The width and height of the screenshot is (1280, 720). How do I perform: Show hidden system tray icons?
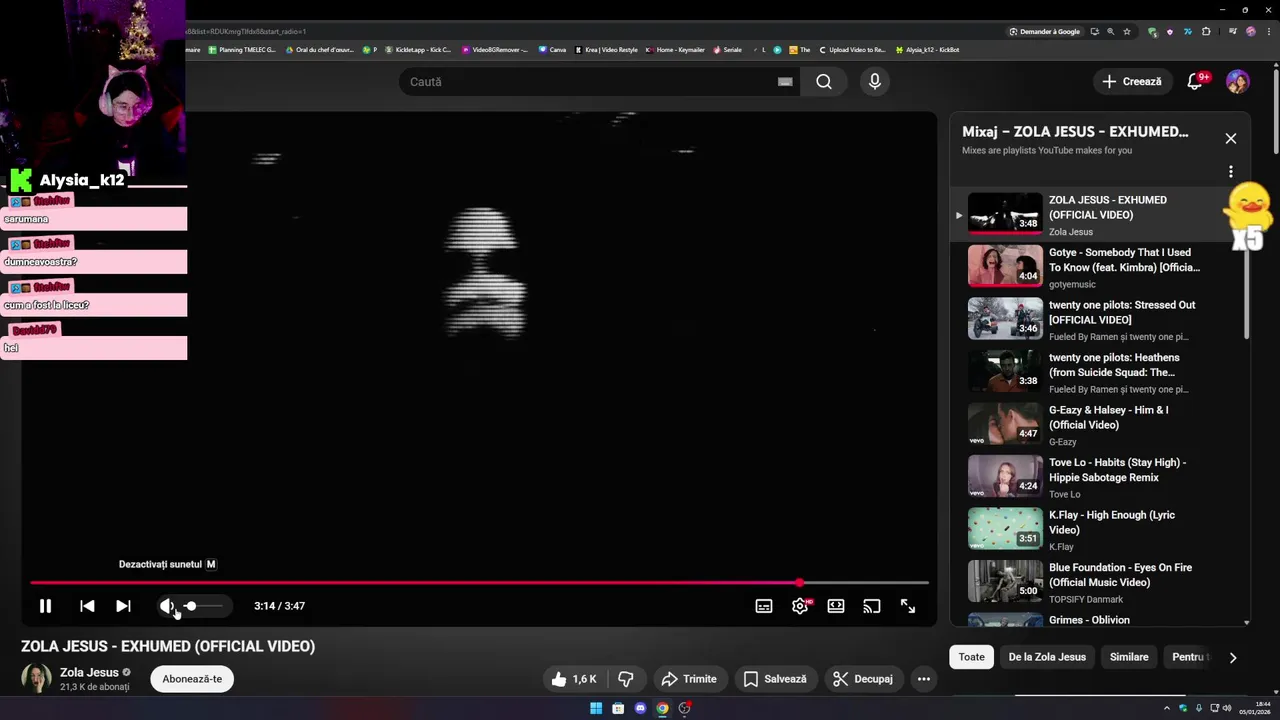point(1166,708)
